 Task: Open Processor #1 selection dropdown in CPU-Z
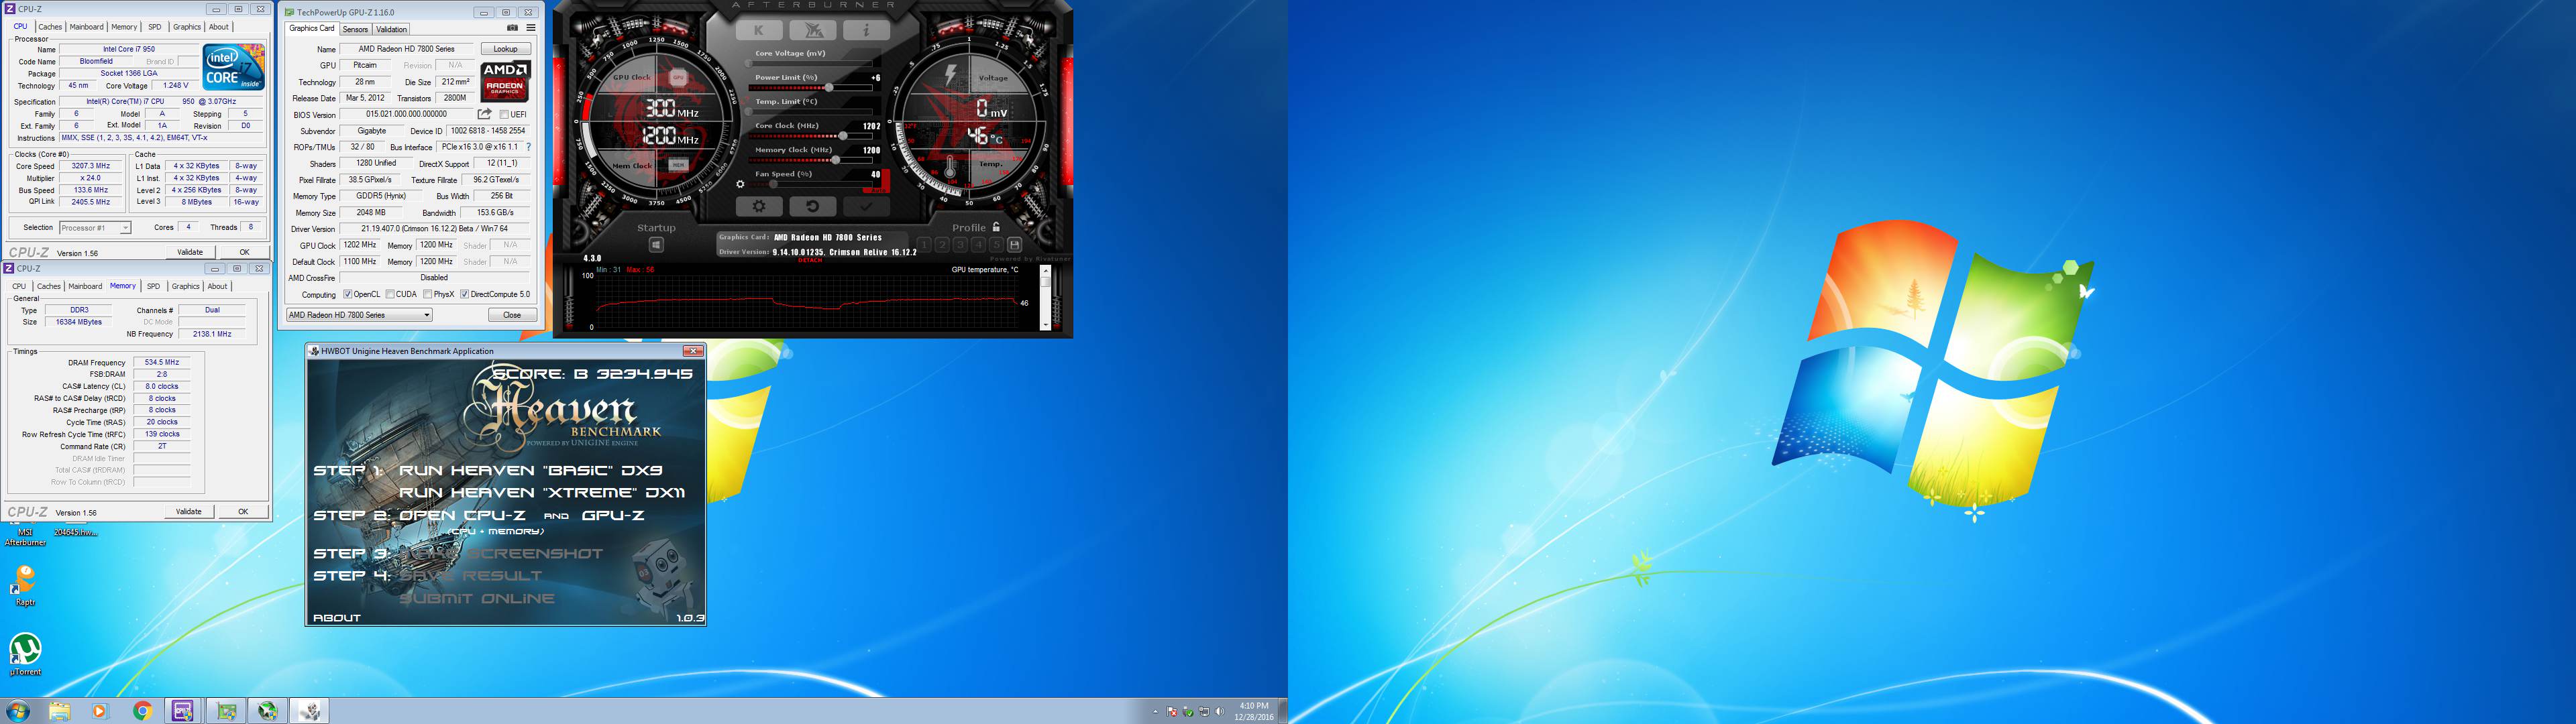point(95,228)
